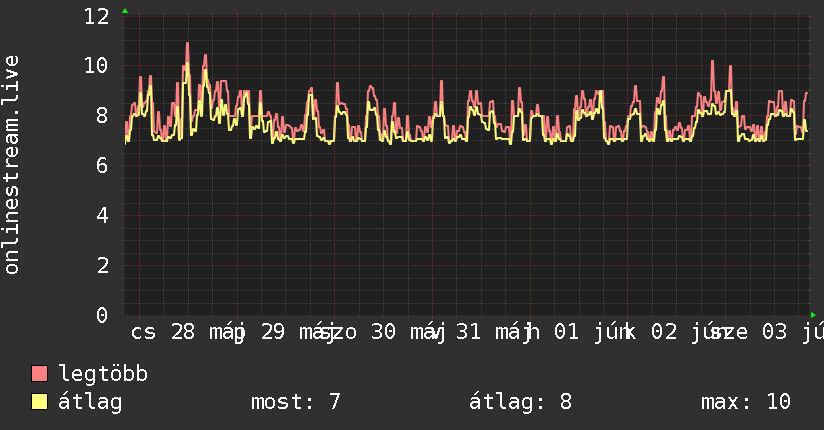
Task: Click the y-axis label 2
Action: pos(102,265)
